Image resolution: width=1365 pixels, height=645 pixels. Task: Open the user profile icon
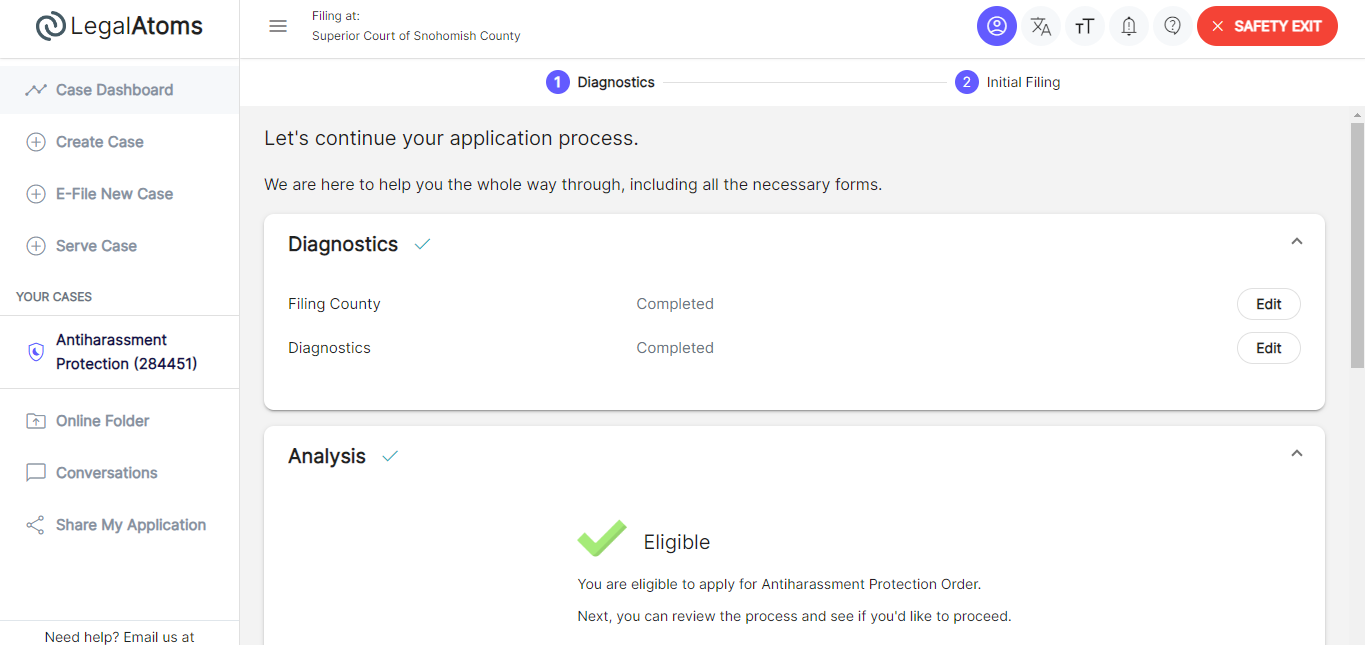pos(997,26)
